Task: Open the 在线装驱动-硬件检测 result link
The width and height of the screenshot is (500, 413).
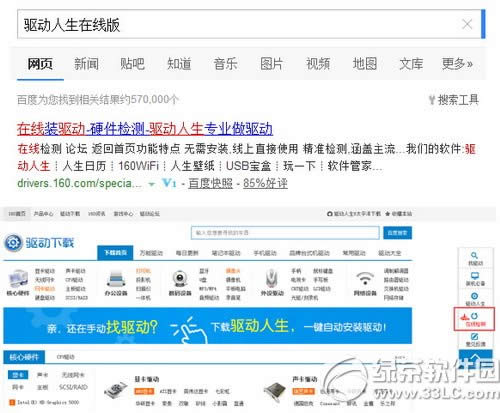Action: tap(145, 129)
